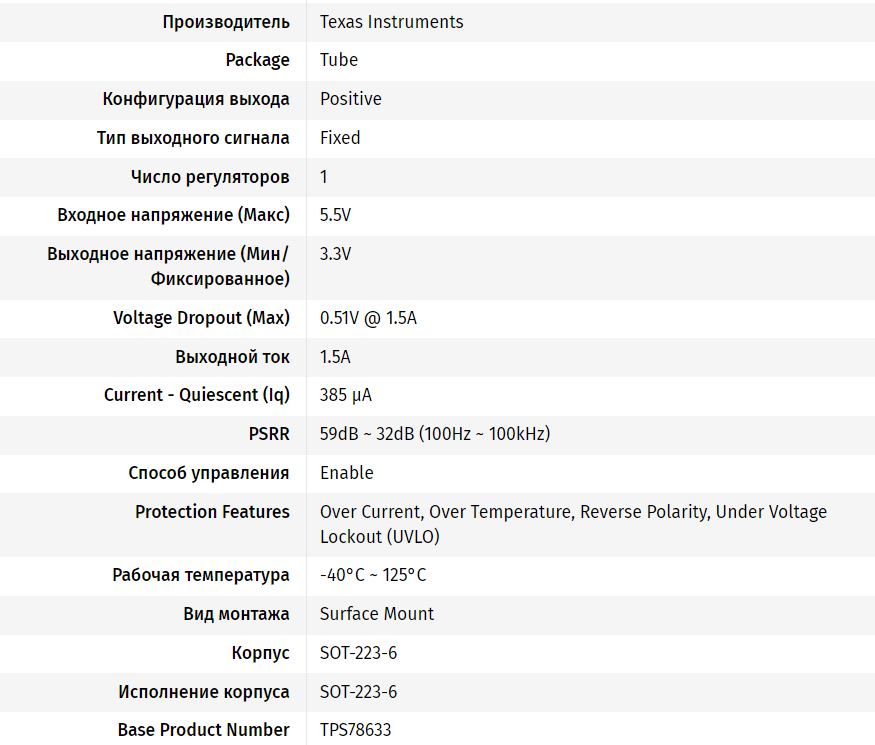Click the PSRR 59dB ~ 32dB value
This screenshot has height=745, width=875.
pos(435,434)
